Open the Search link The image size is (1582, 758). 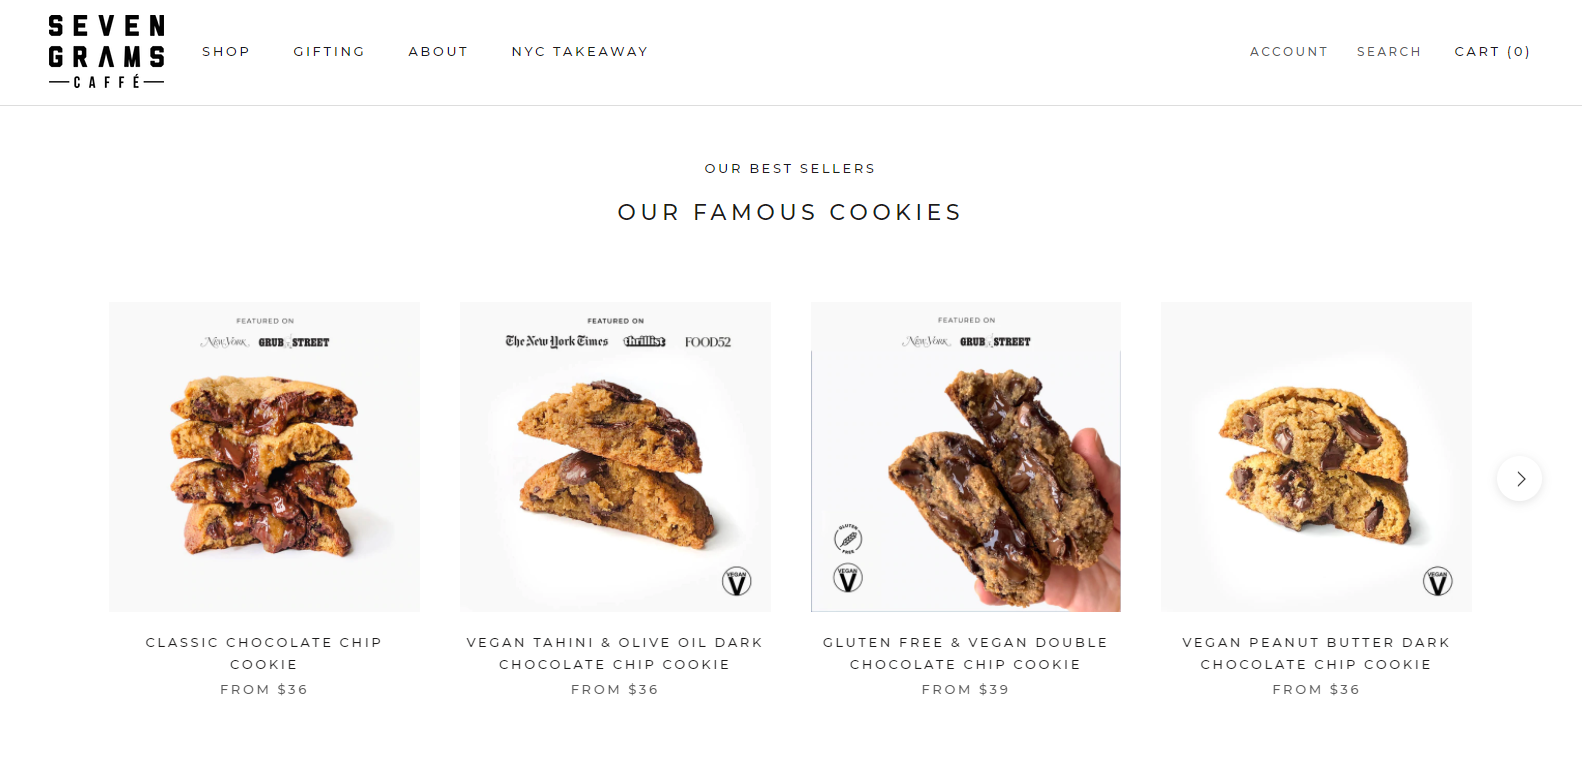click(1389, 52)
